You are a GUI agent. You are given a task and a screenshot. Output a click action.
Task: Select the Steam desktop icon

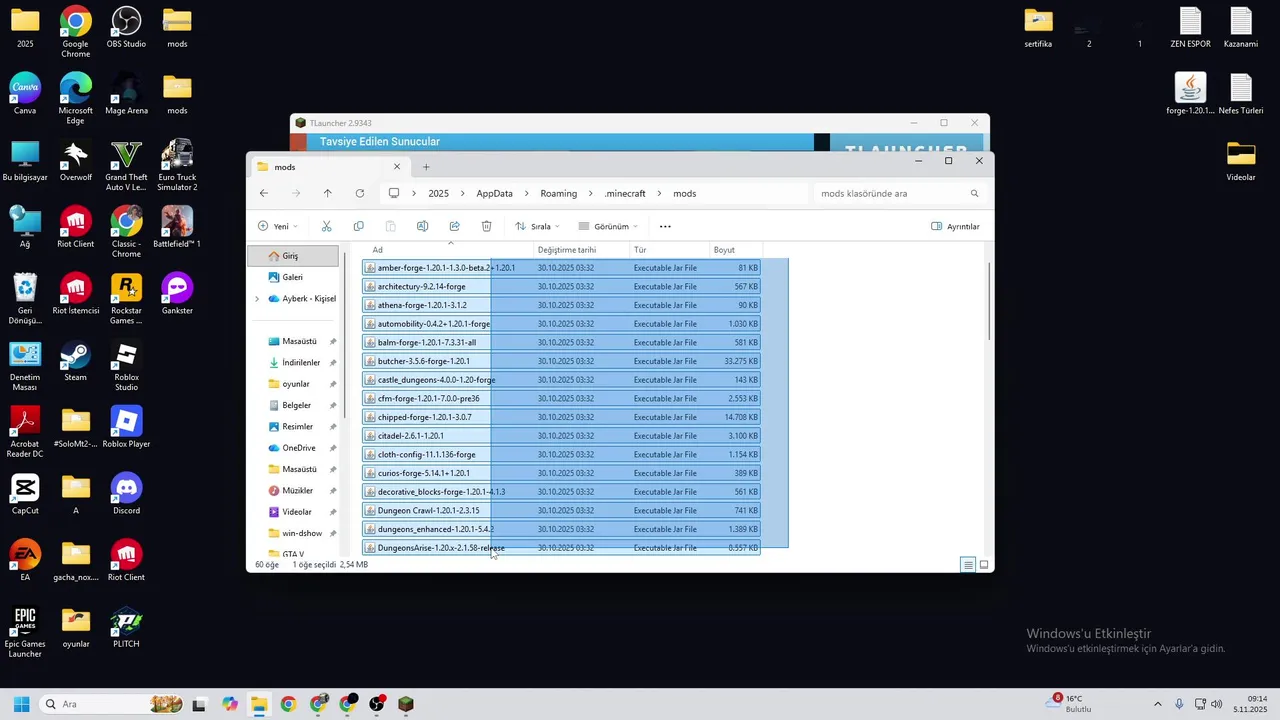point(75,361)
